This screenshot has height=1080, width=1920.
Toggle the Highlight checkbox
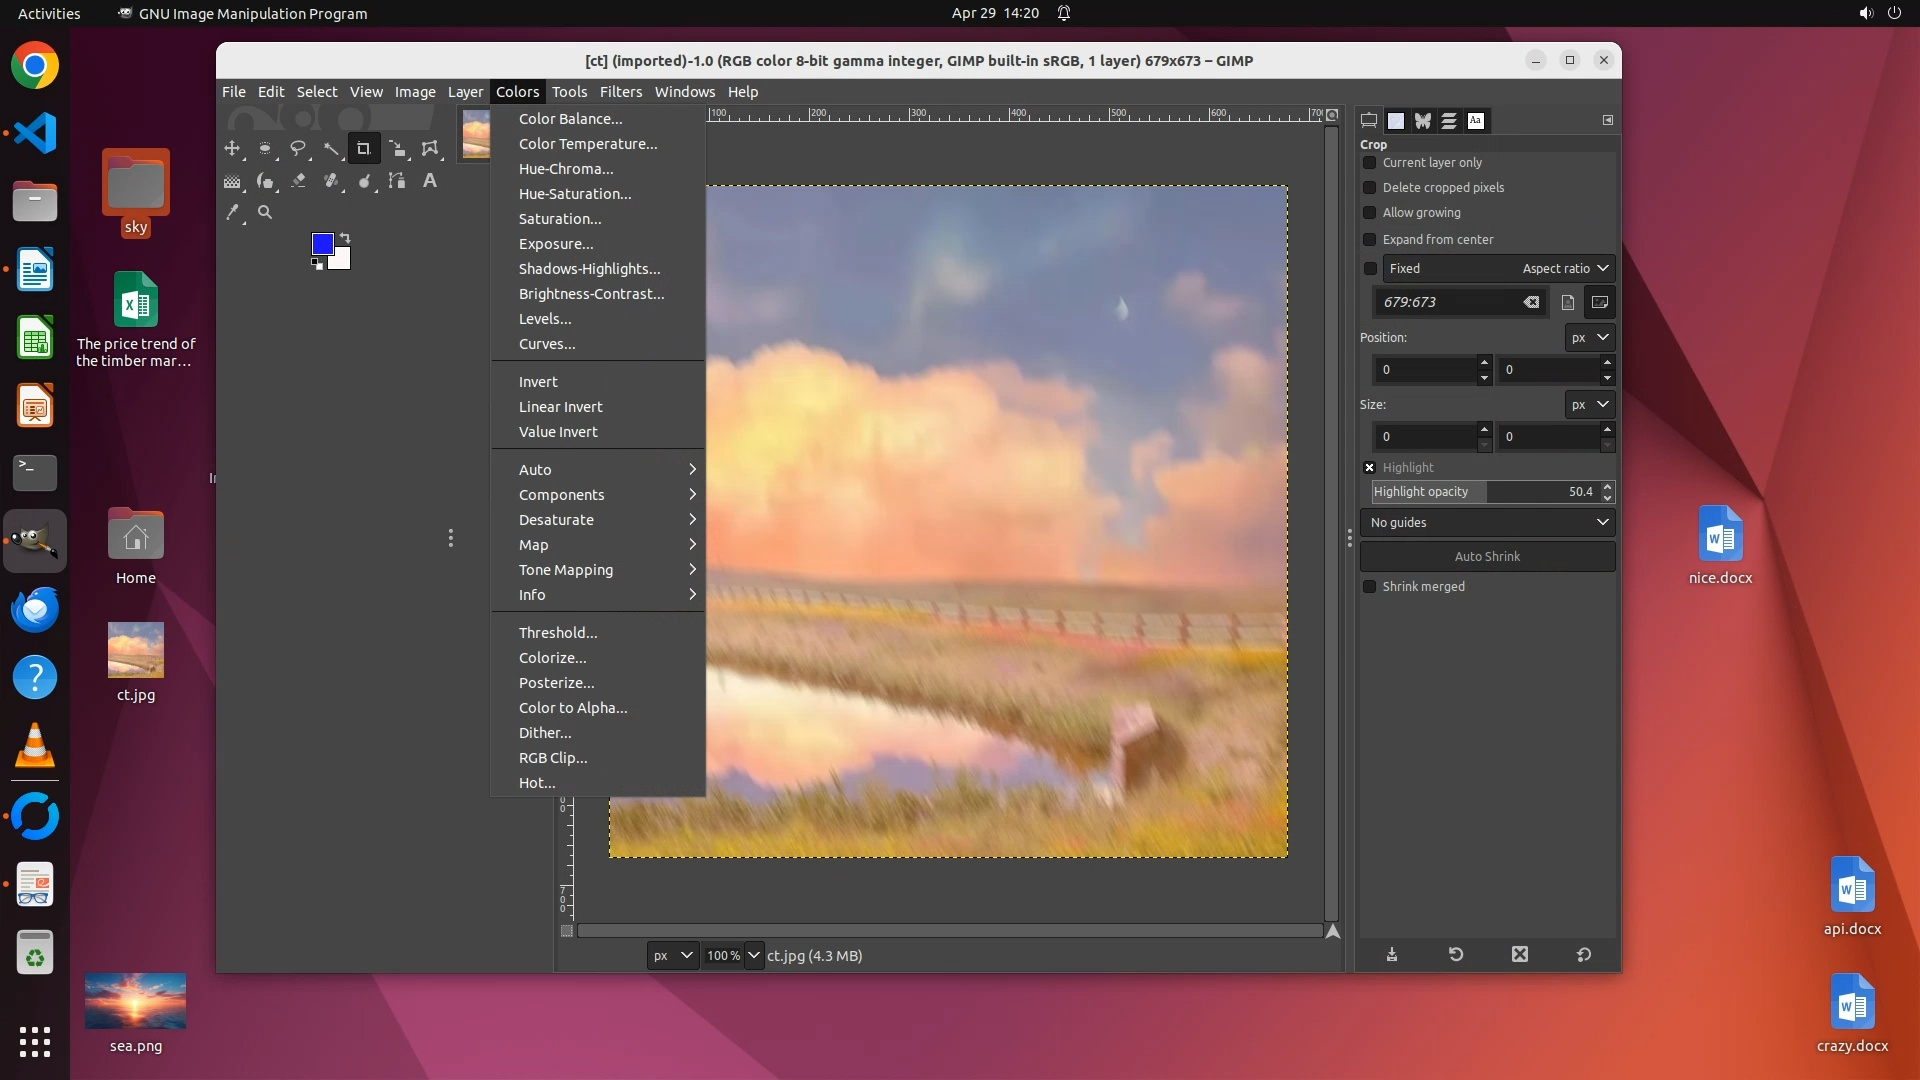pyautogui.click(x=1370, y=467)
